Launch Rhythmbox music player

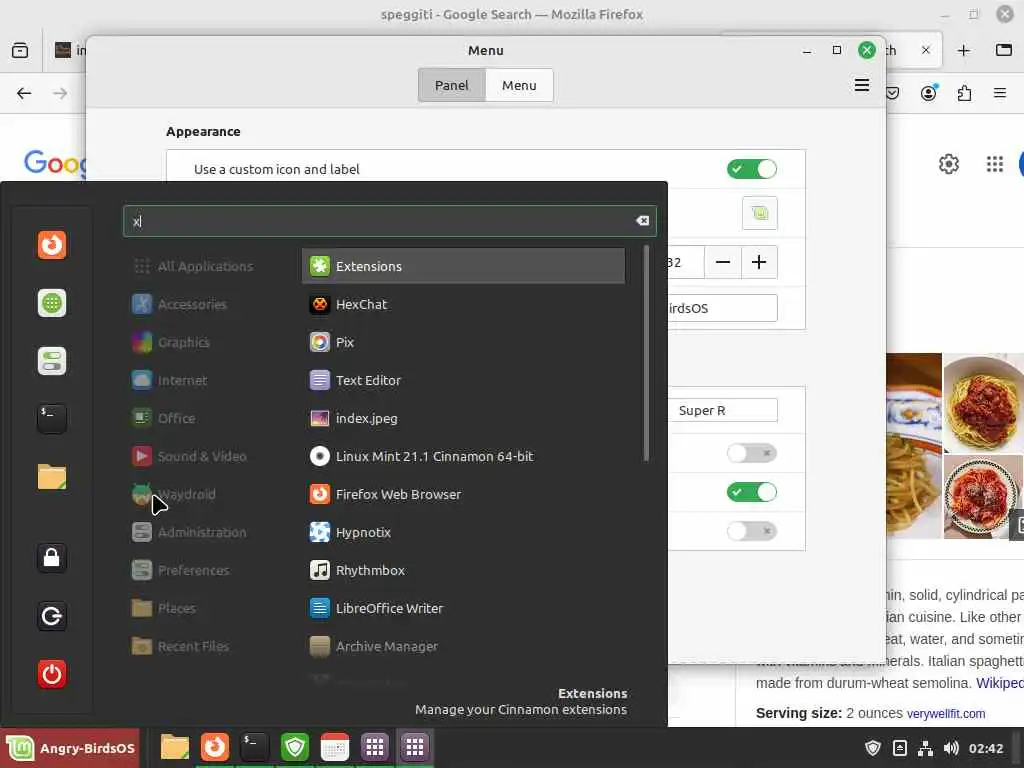(x=463, y=570)
